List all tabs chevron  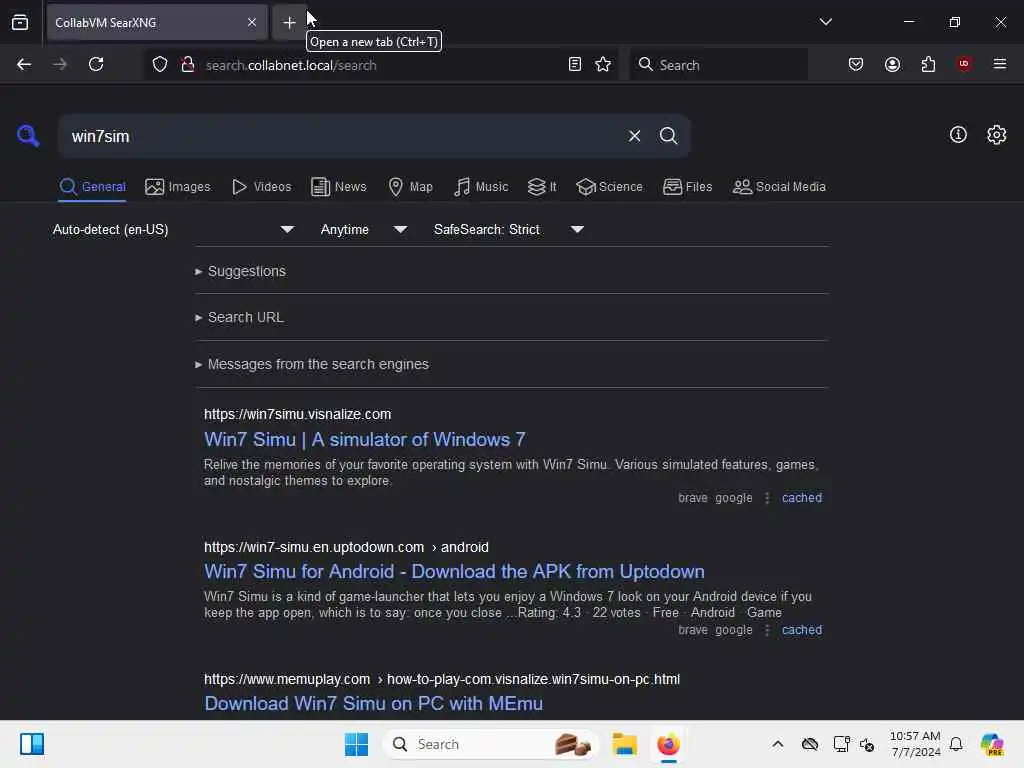825,22
